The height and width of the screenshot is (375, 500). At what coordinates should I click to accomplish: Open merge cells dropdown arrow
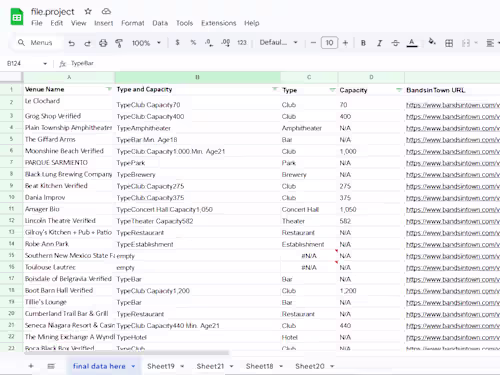tap(476, 43)
